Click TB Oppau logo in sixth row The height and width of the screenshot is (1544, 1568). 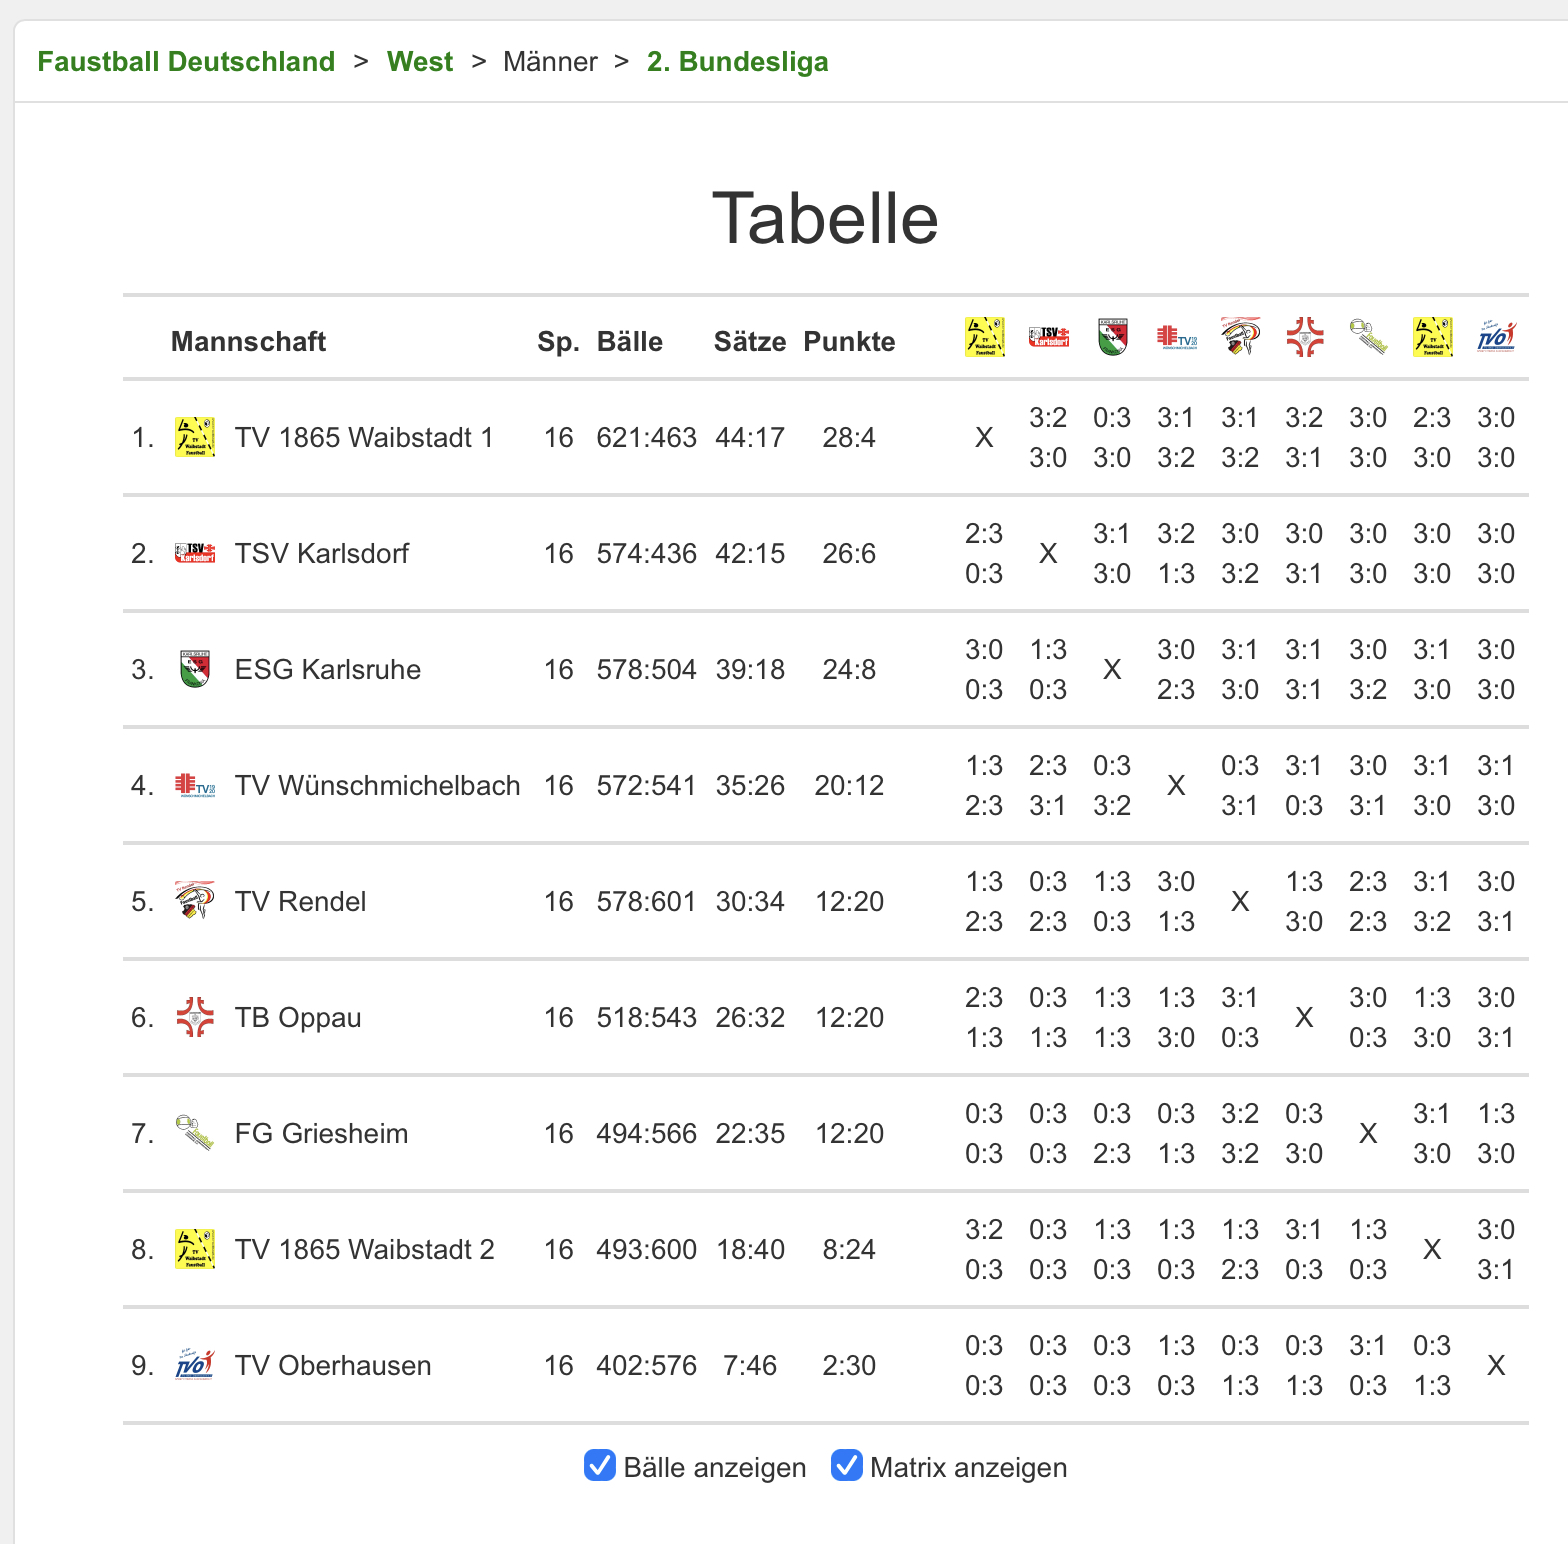(195, 1017)
